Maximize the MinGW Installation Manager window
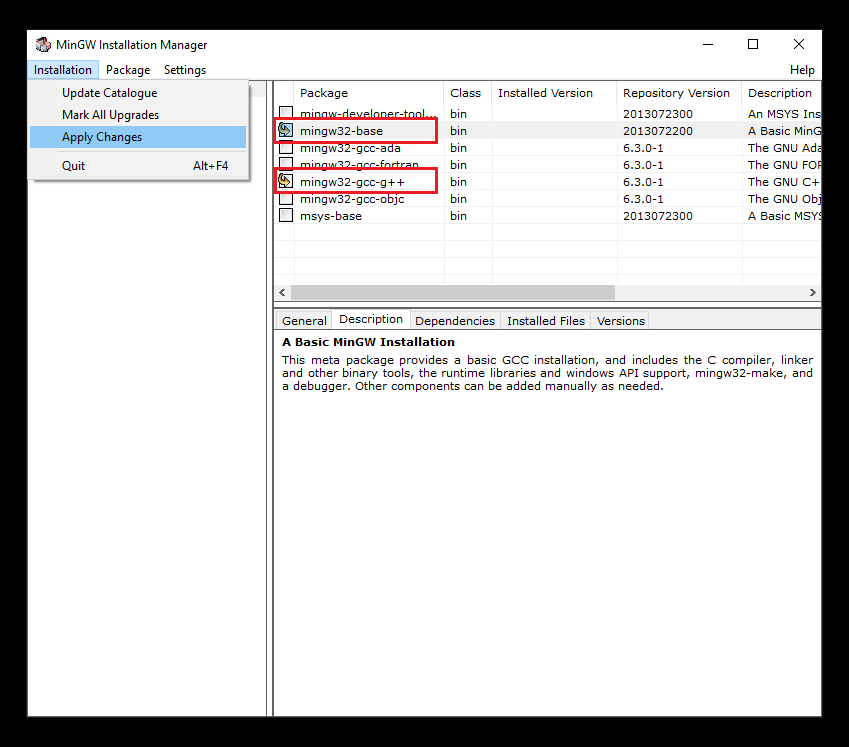849x747 pixels. (x=753, y=44)
